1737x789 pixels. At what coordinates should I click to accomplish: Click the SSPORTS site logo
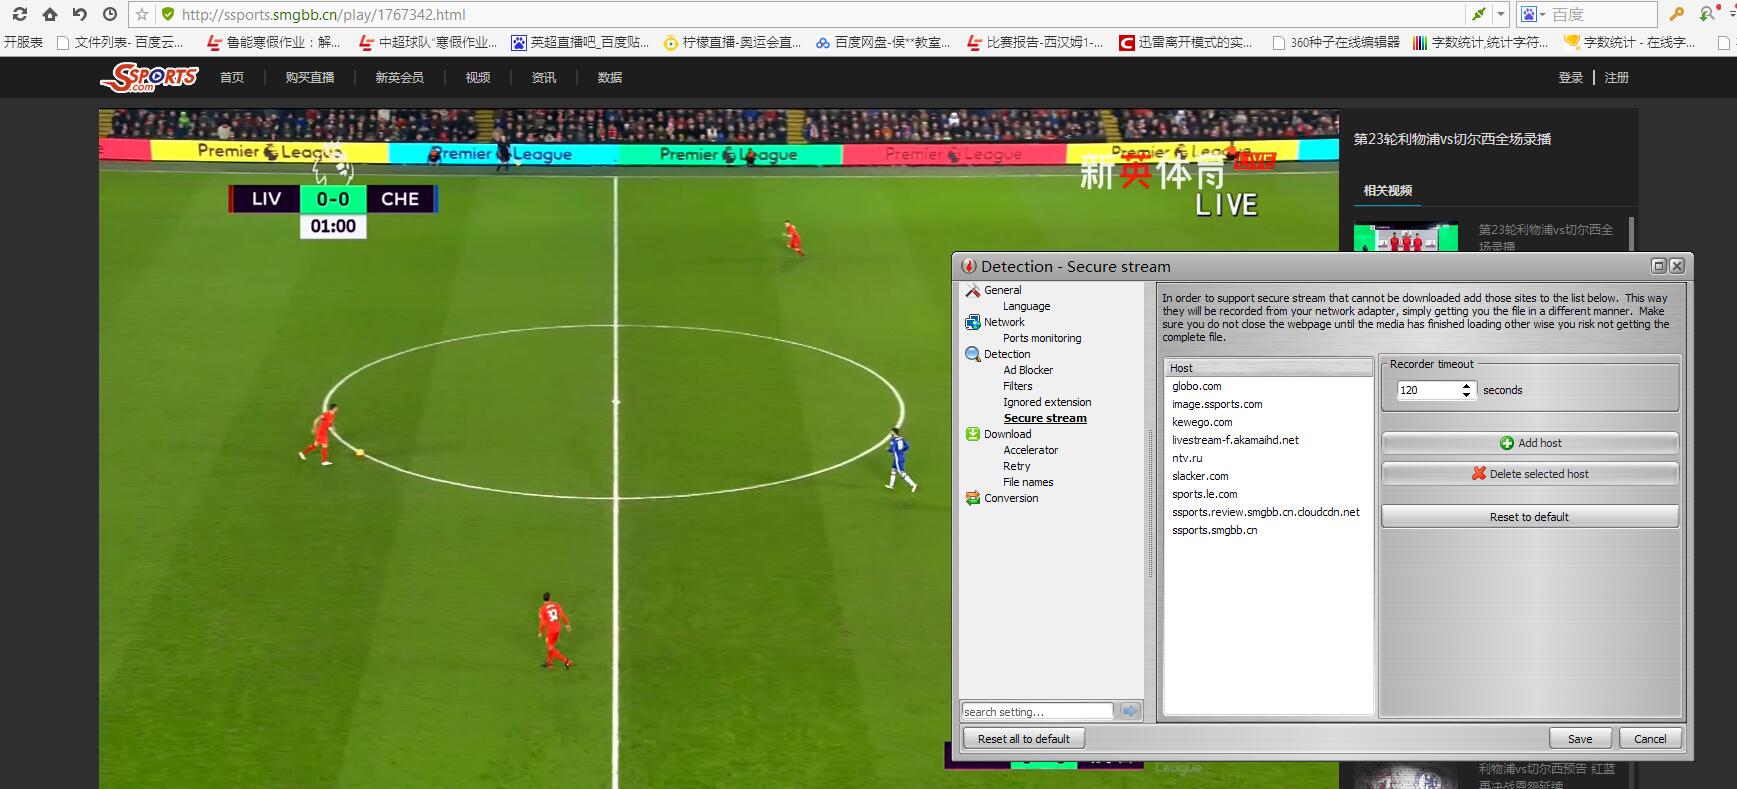click(149, 77)
